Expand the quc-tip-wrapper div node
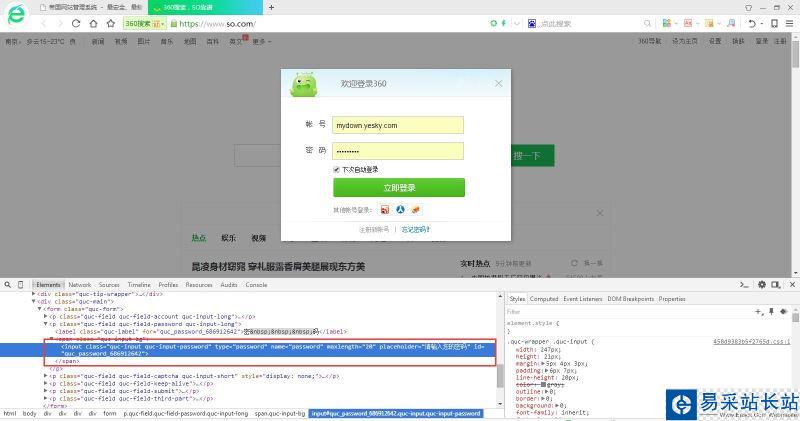This screenshot has width=800, height=421. click(x=34, y=294)
